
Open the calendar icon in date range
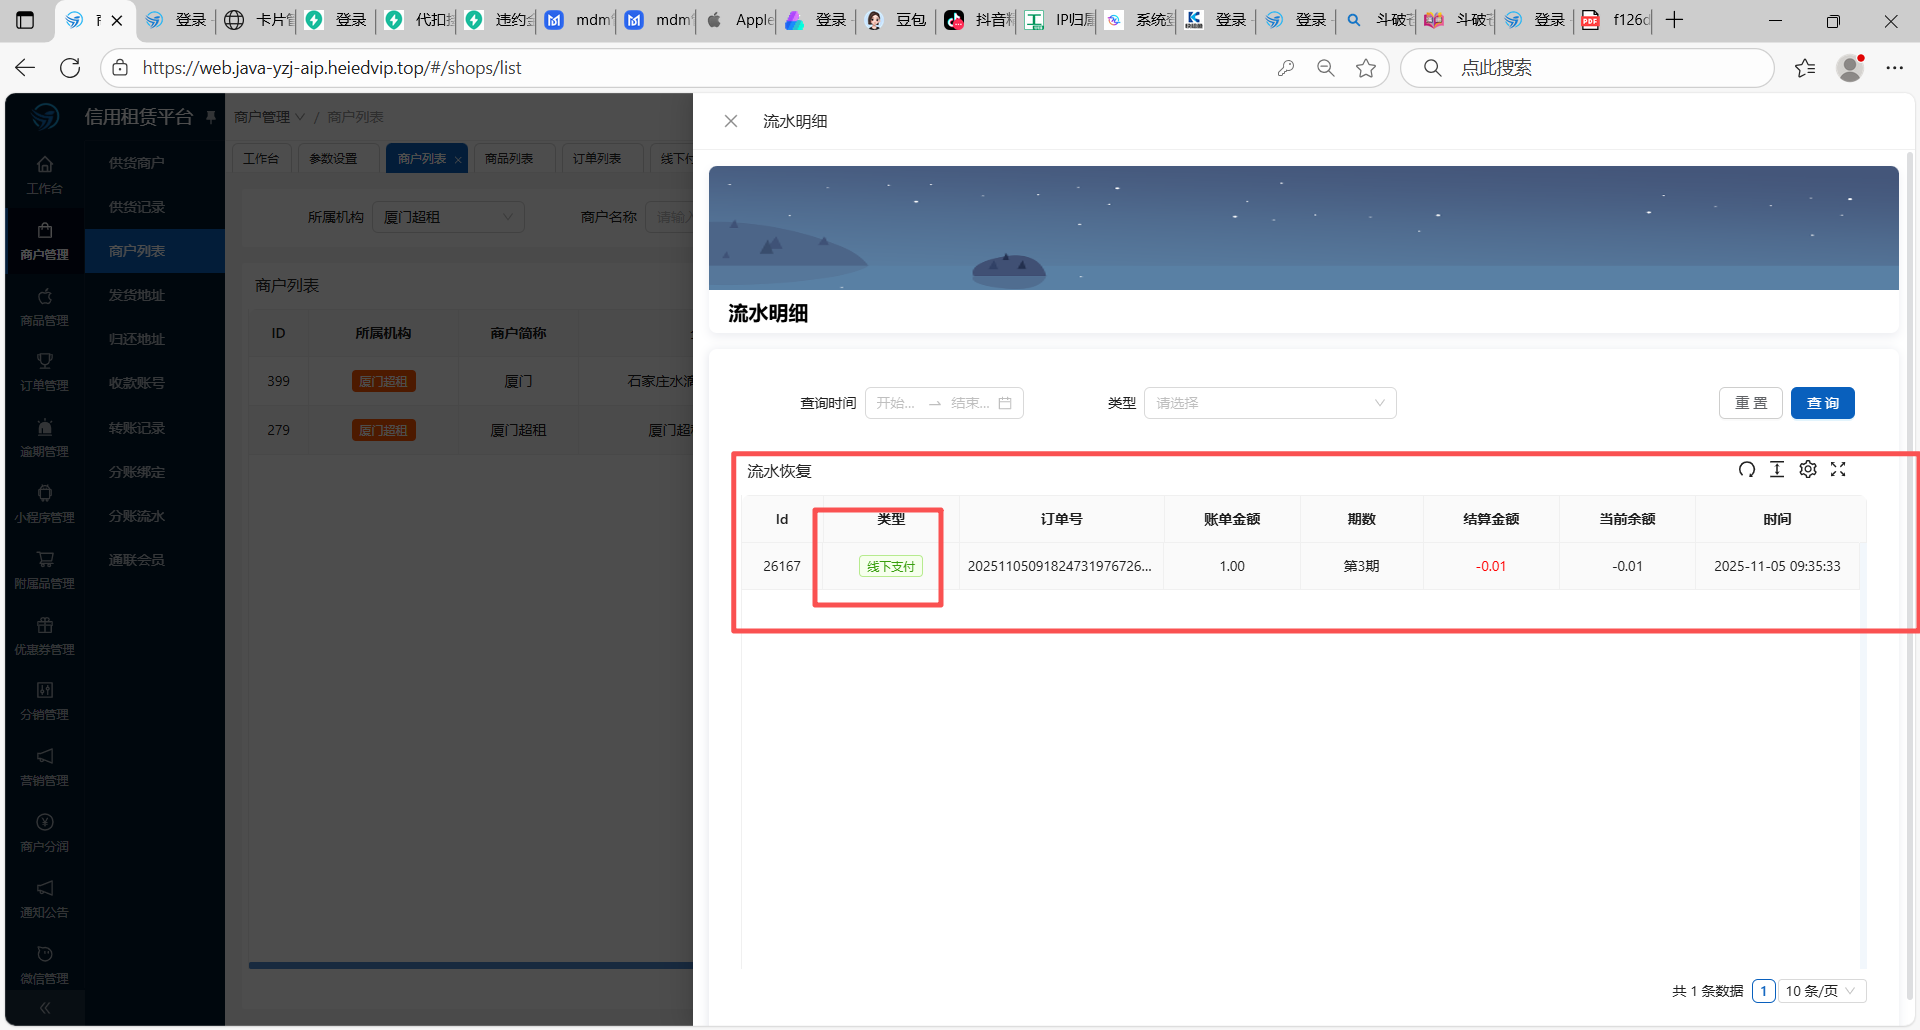1005,403
